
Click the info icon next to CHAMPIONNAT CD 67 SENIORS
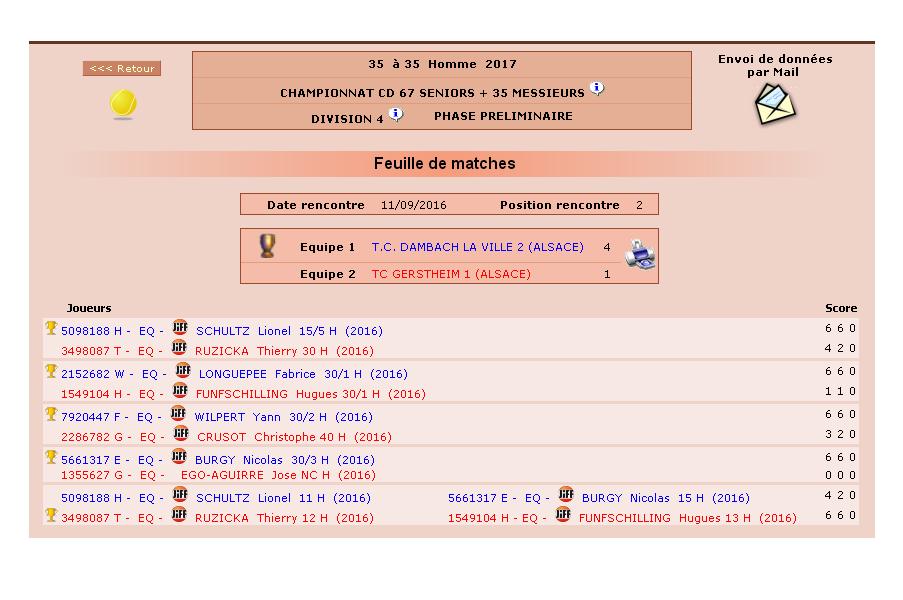[597, 89]
